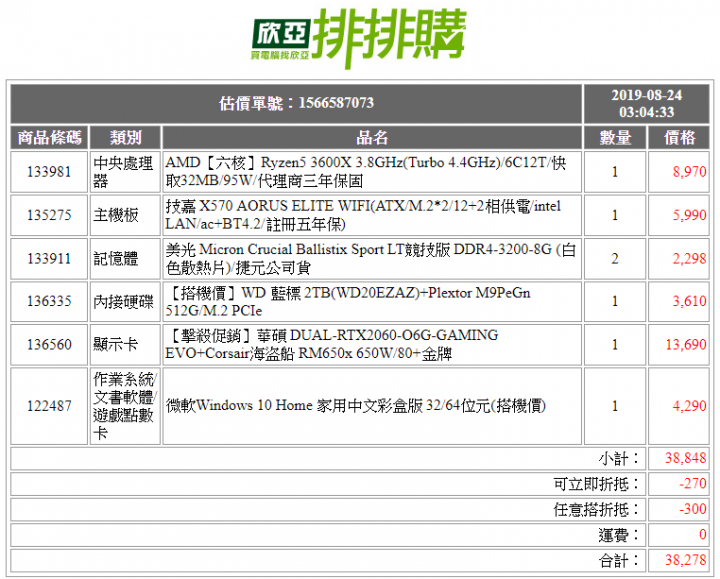Viewport: 720px width, 579px height.
Task: Click the date 2019-08-24 03:04:33
Action: coord(646,103)
